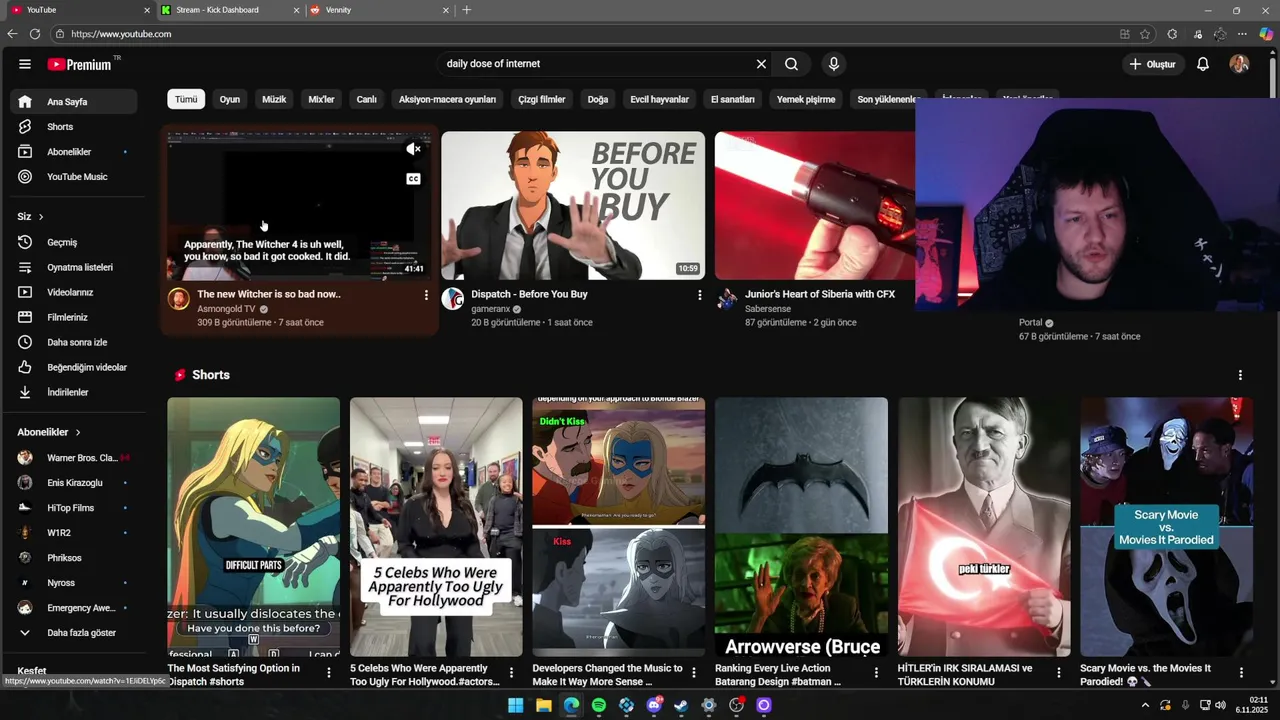
Task: Open options for Developers Changed the Music short
Action: [693, 673]
